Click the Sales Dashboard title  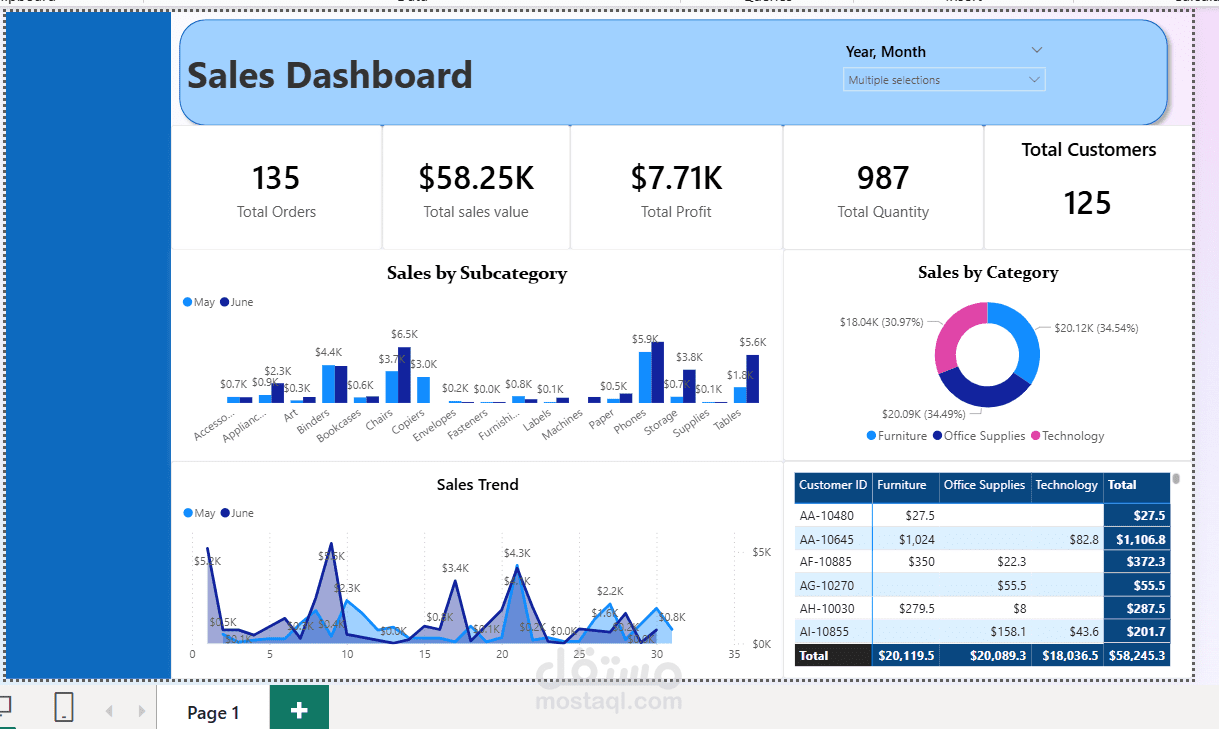[x=330, y=75]
